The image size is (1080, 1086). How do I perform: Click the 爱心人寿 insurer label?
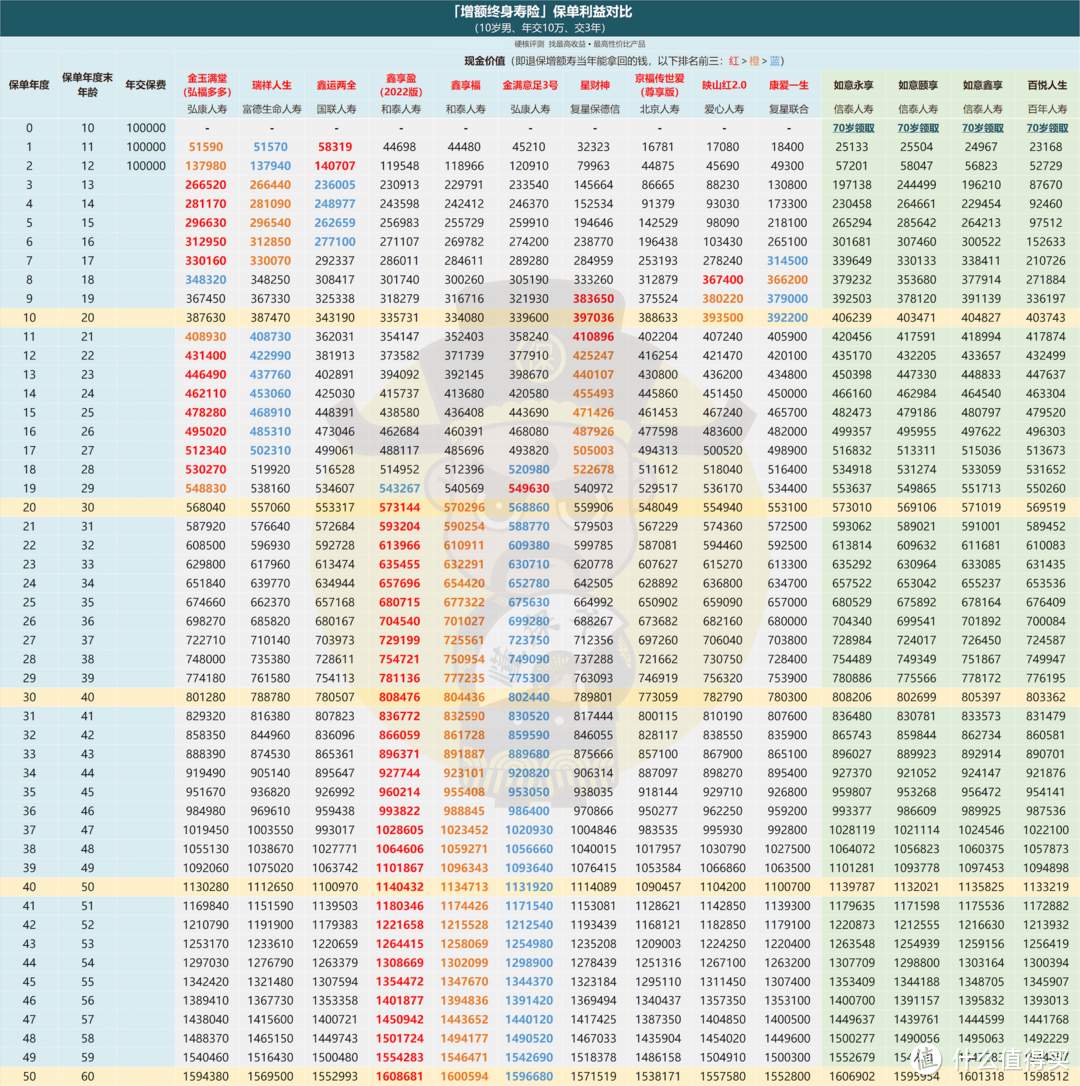pos(724,109)
